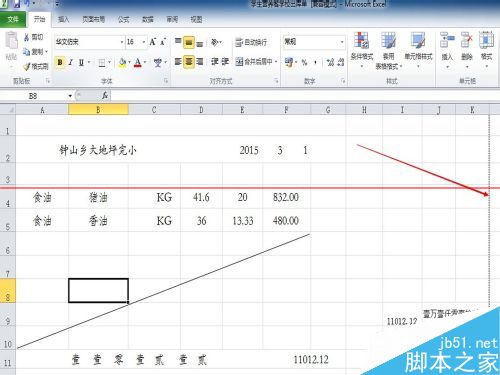
Task: Open the number format combo box
Action: (x=314, y=42)
